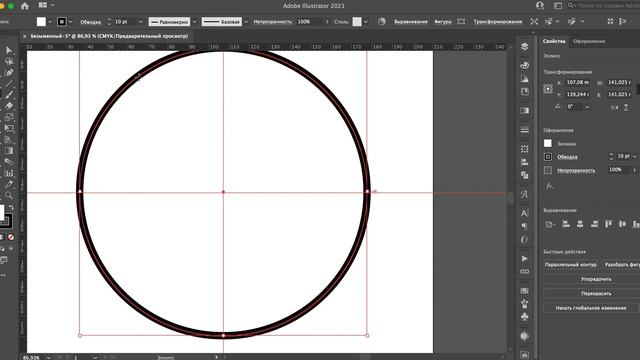Expand opacity arrow in Properties panel
Image resolution: width=640 pixels, height=360 pixels.
635,170
